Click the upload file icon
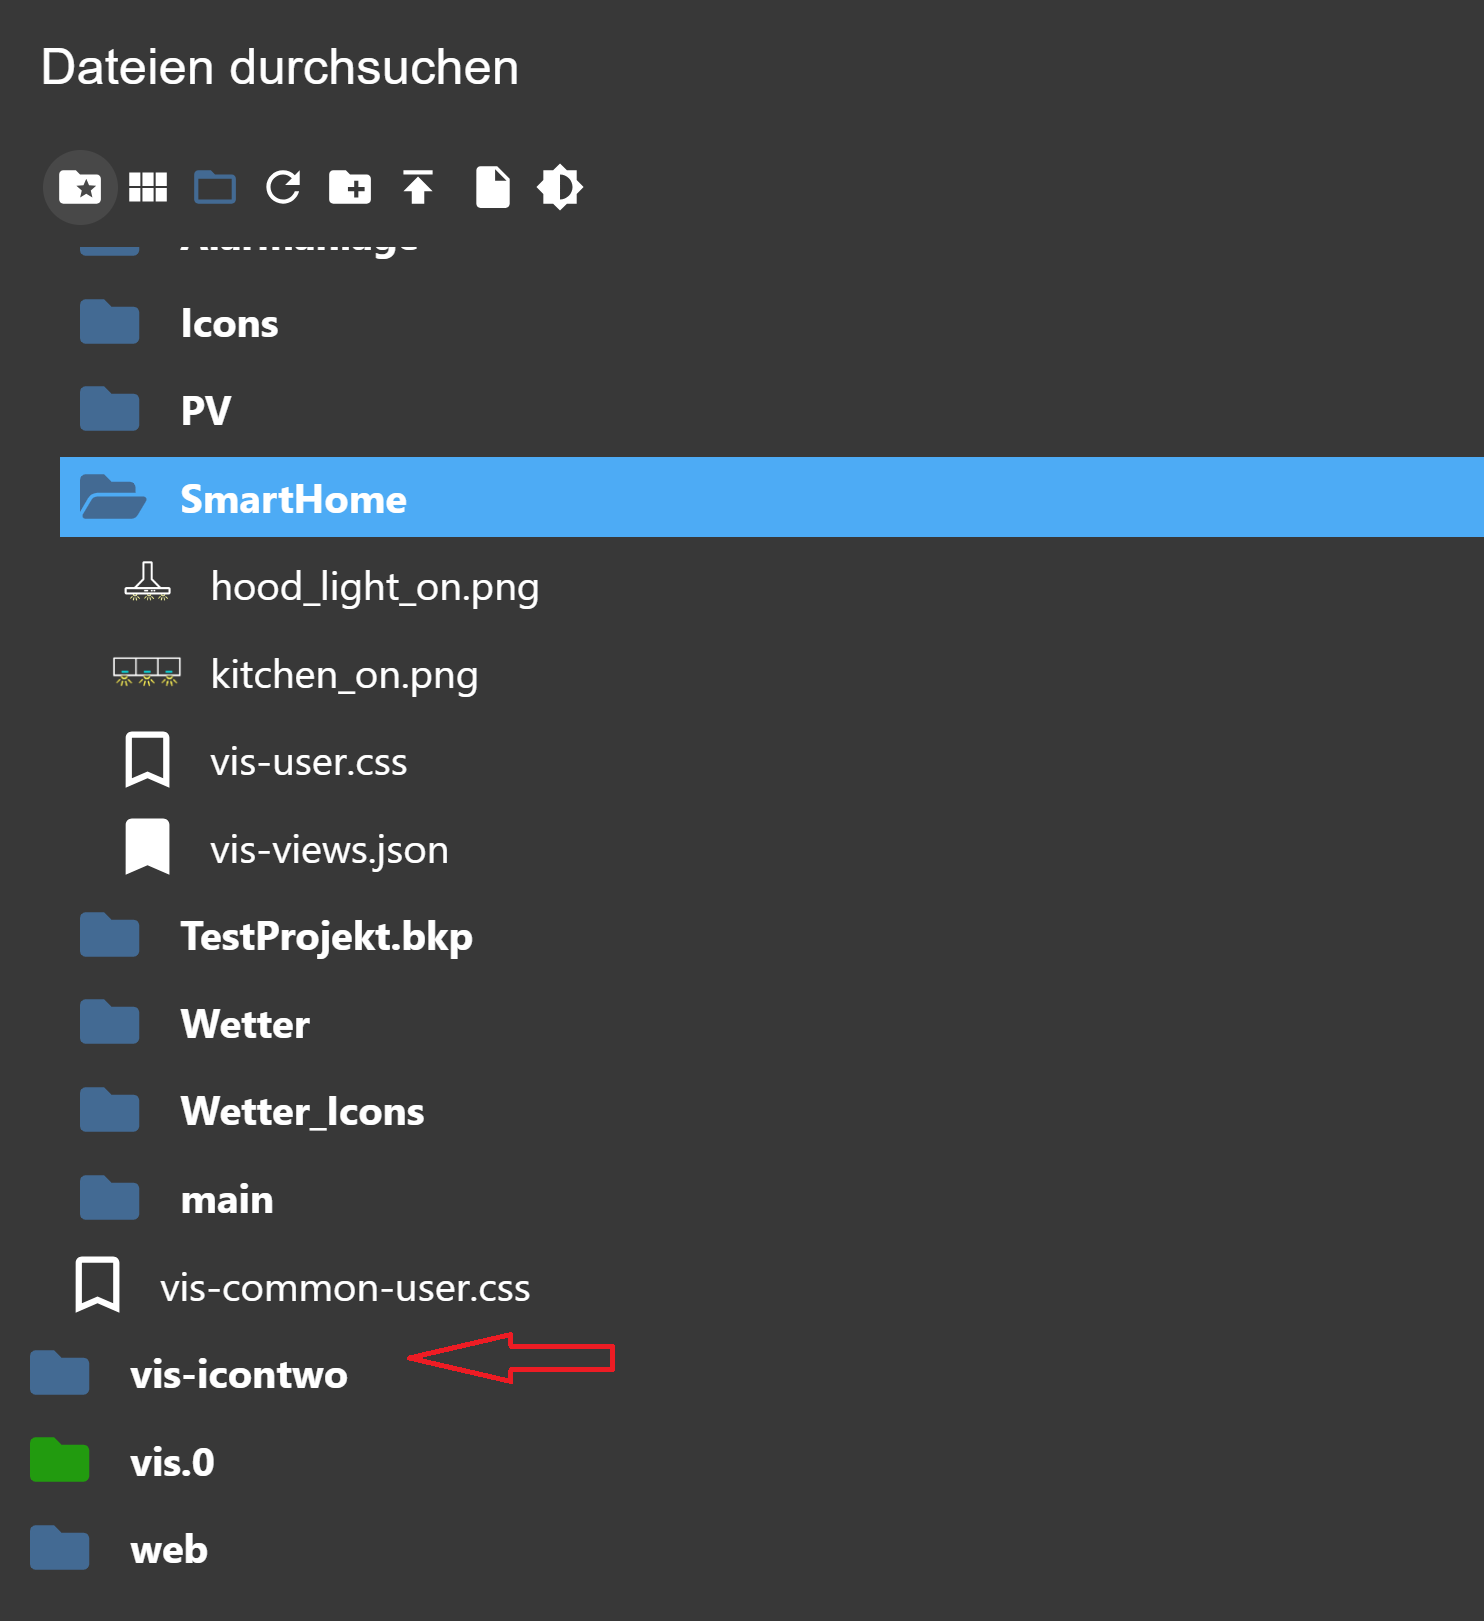The height and width of the screenshot is (1621, 1484). tap(418, 187)
